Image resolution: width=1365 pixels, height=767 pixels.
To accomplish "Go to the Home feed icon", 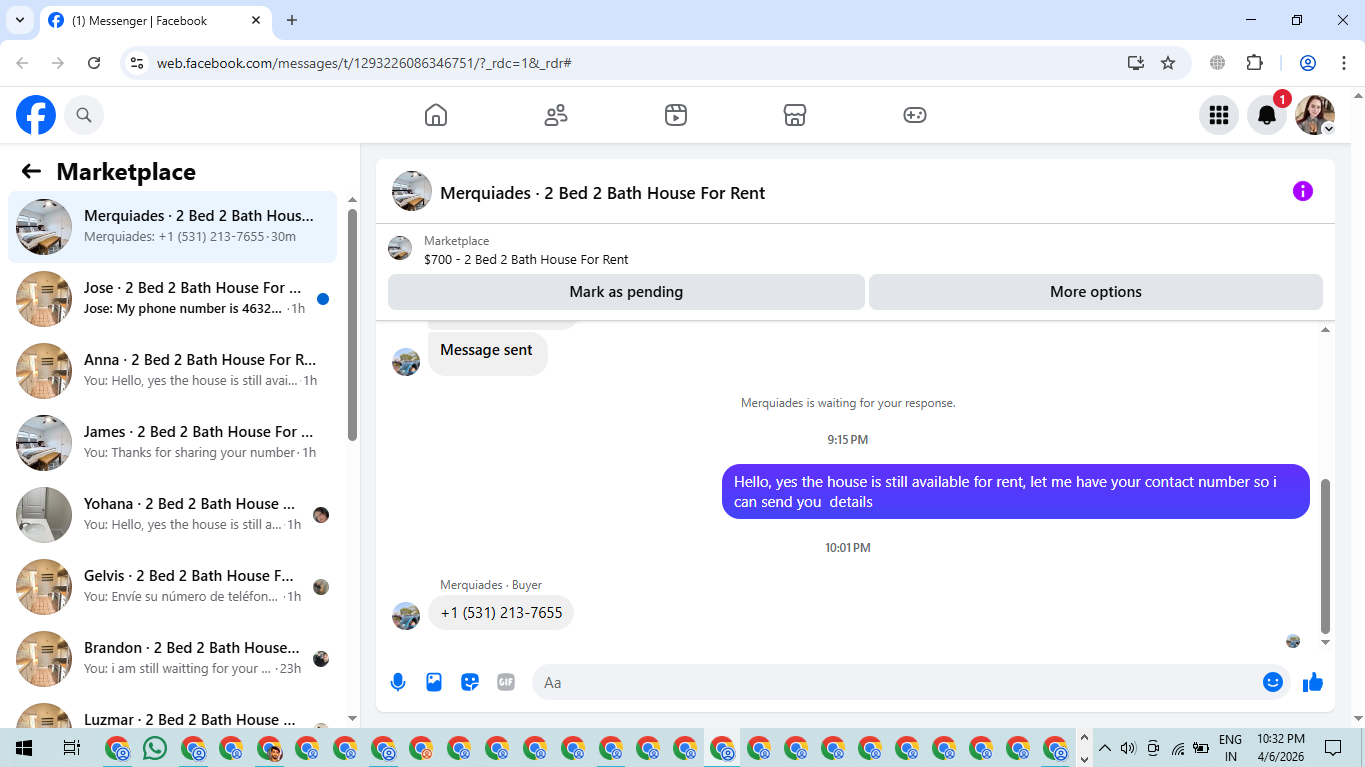I will click(436, 115).
